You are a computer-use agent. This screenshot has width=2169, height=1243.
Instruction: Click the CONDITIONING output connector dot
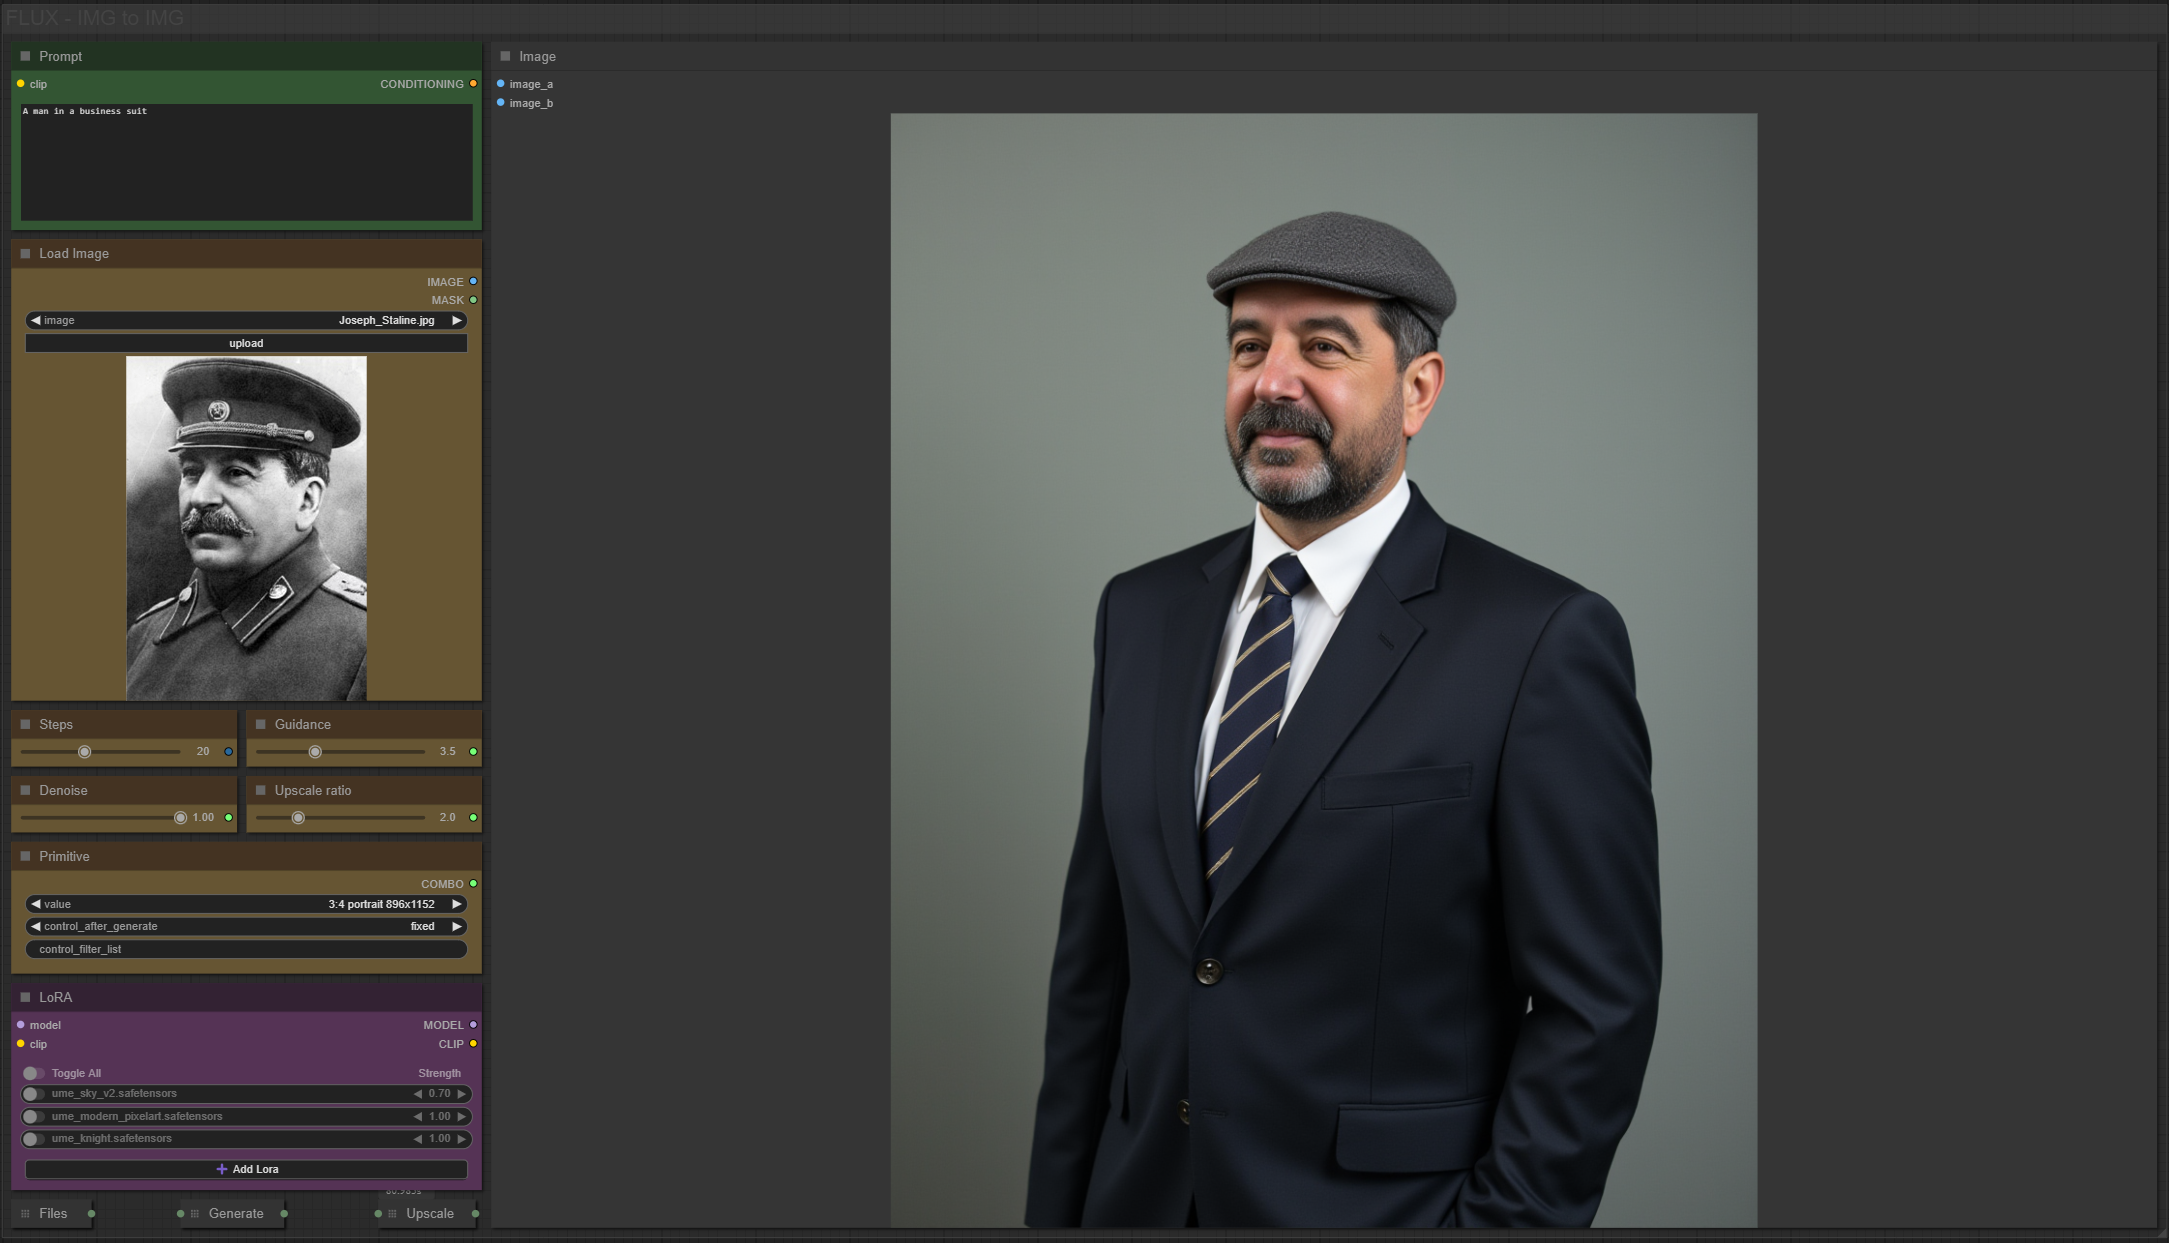[473, 84]
